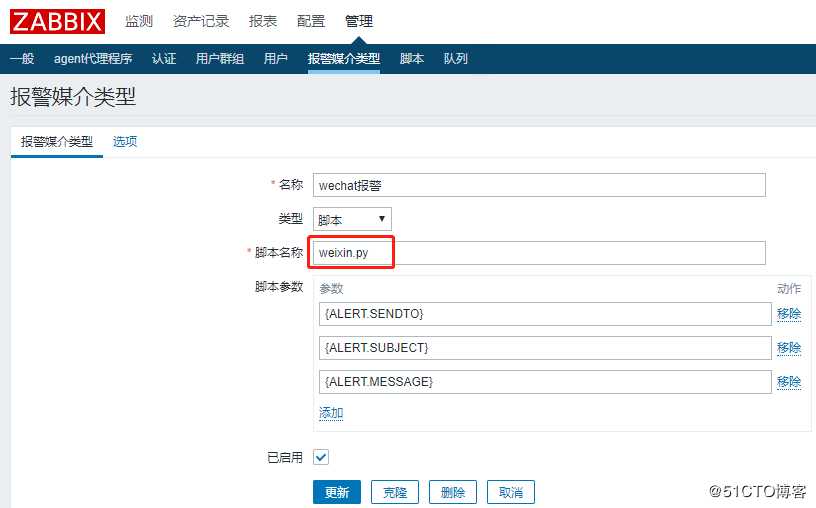Go to 用户群组 submenu
Screen dimensions: 816x508
point(220,58)
